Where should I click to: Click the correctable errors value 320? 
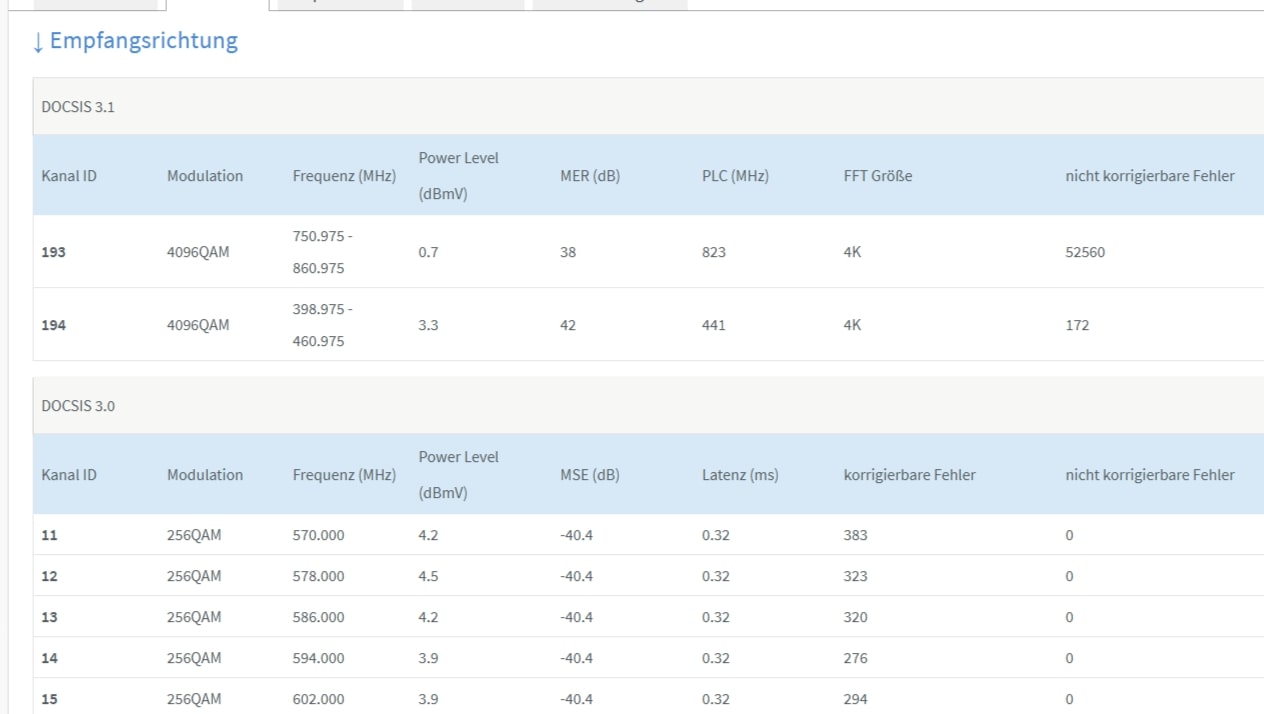click(855, 617)
